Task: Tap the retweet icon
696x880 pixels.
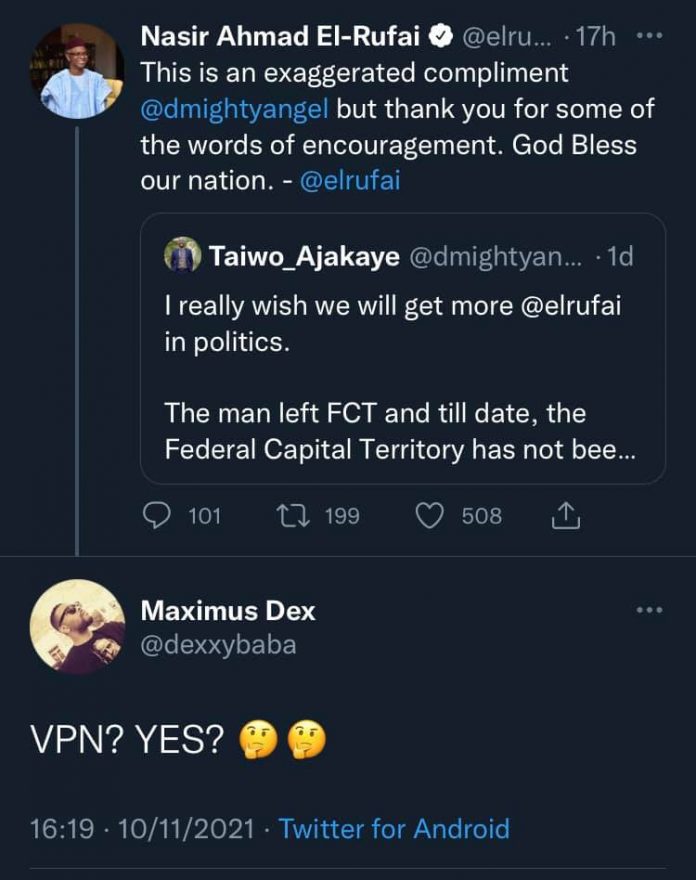Action: [290, 515]
